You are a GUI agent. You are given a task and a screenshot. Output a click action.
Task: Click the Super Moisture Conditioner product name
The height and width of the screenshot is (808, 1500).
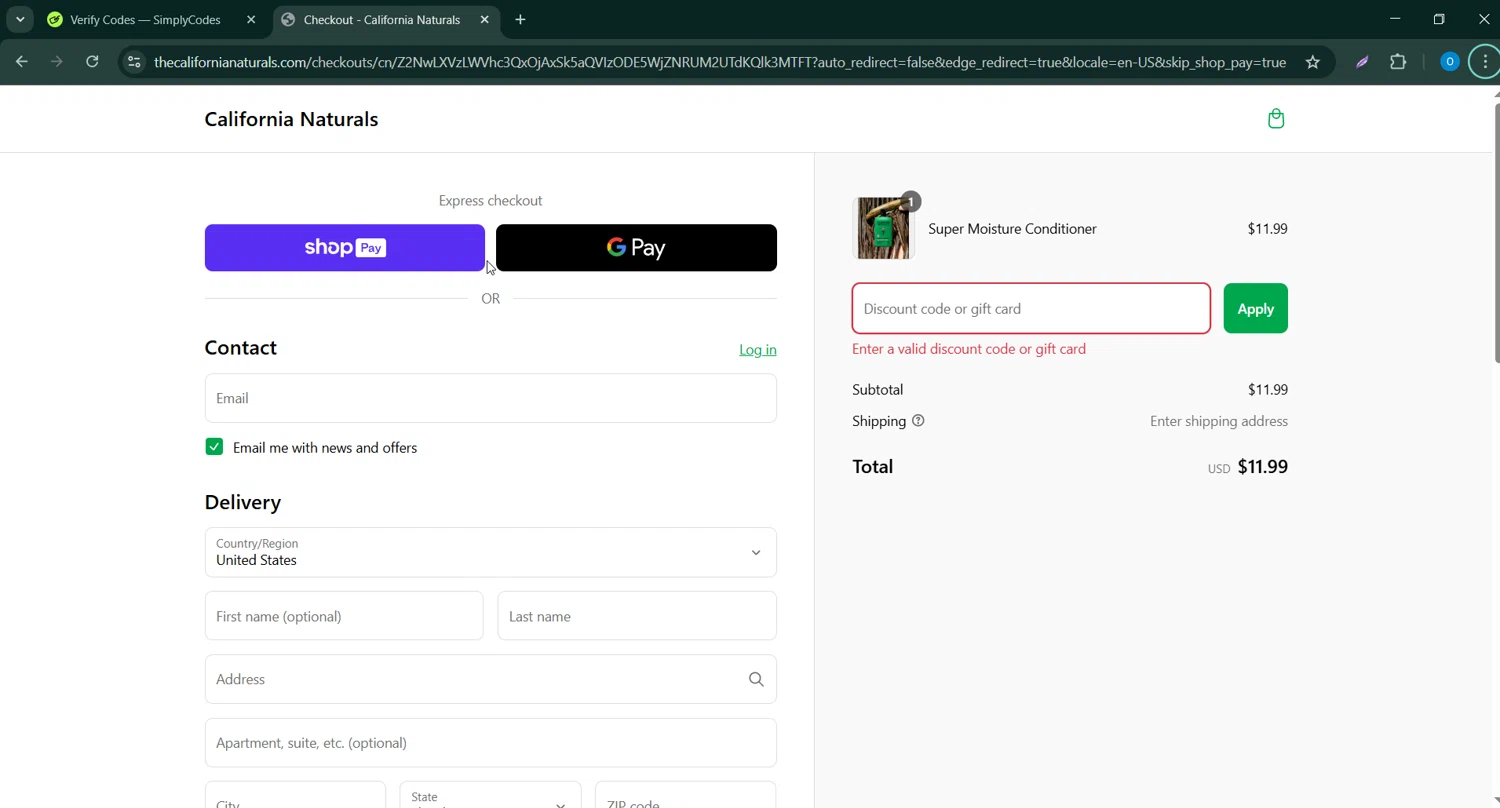click(1012, 229)
